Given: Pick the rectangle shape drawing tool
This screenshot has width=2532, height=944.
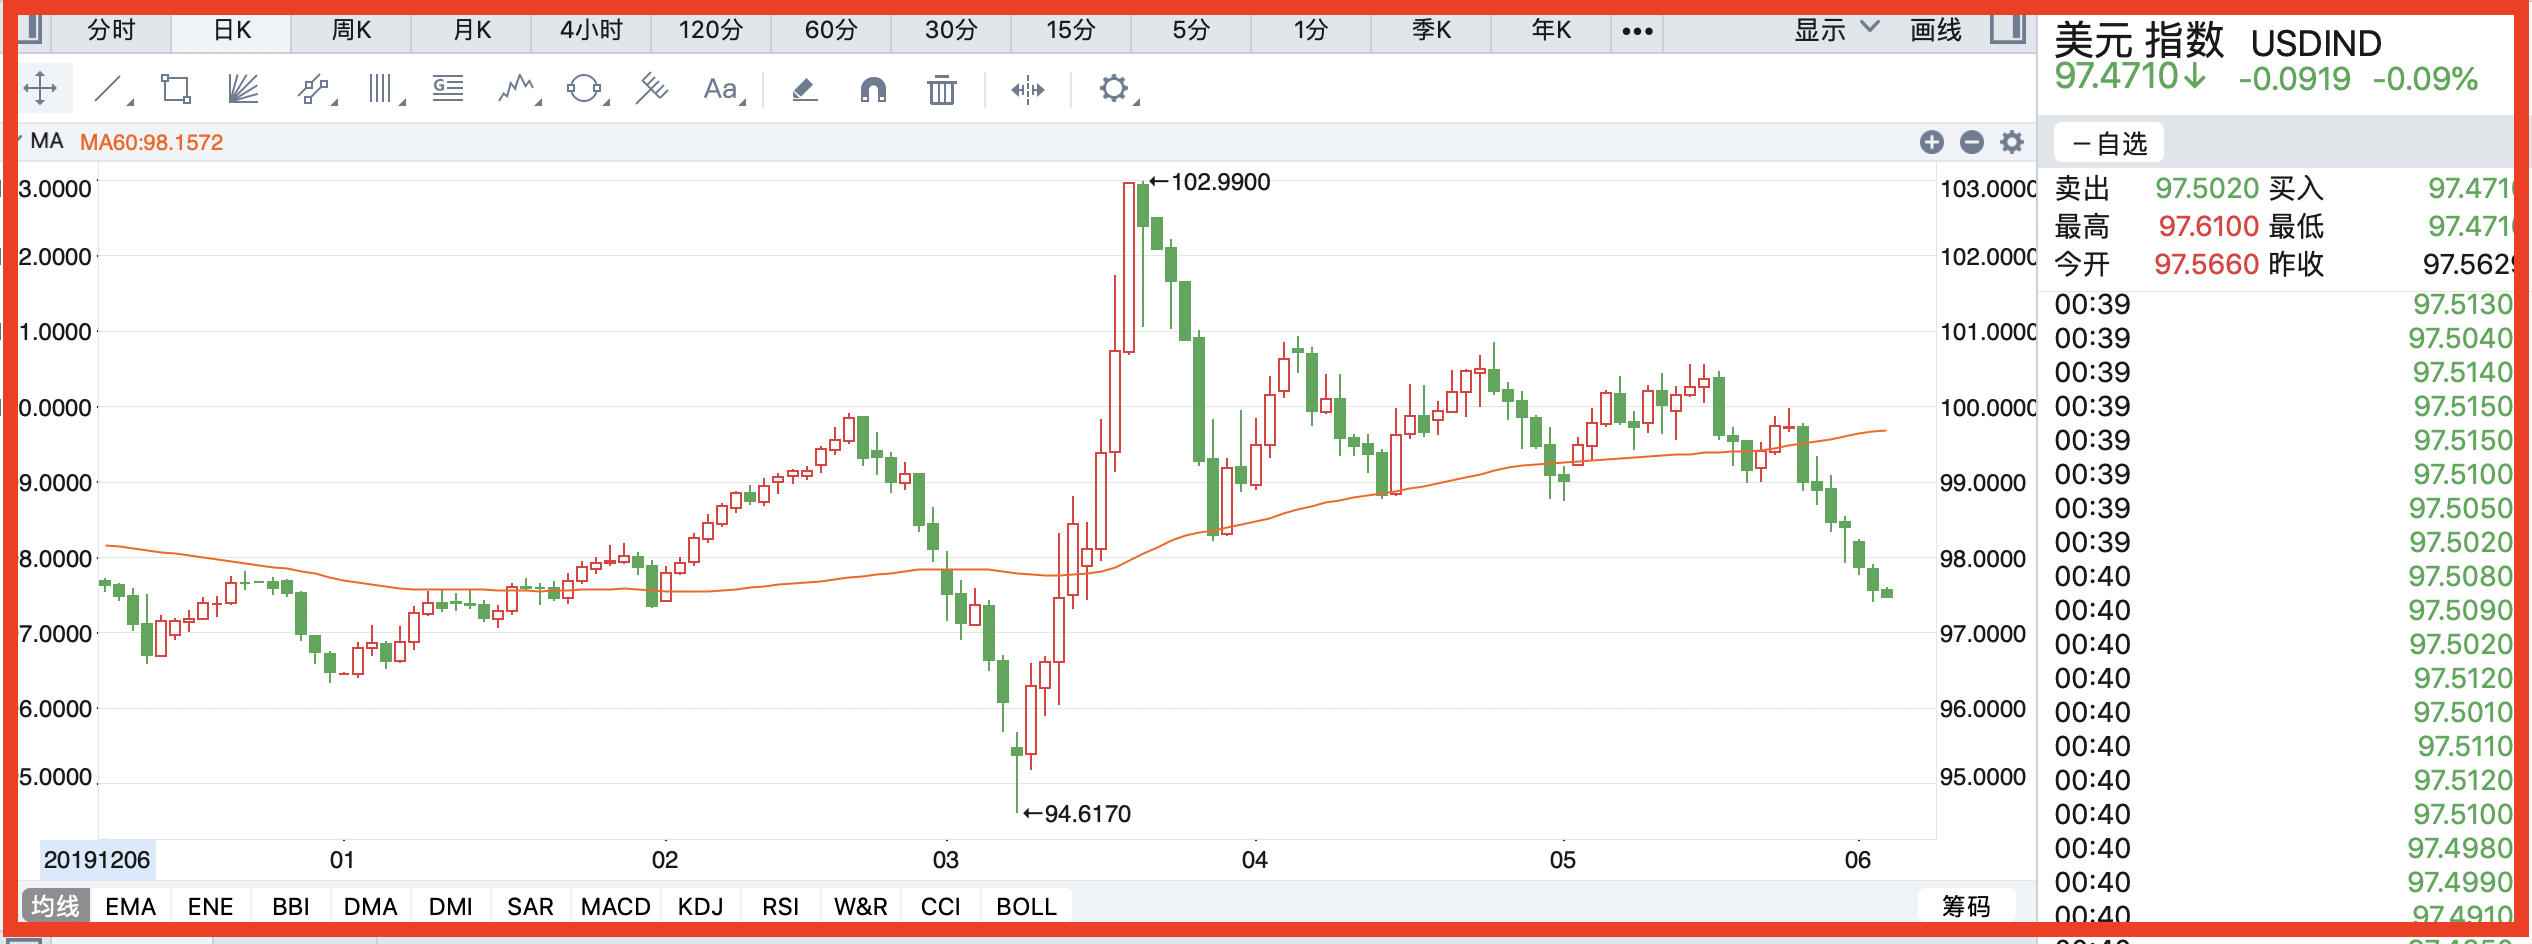Looking at the screenshot, I should tap(176, 90).
